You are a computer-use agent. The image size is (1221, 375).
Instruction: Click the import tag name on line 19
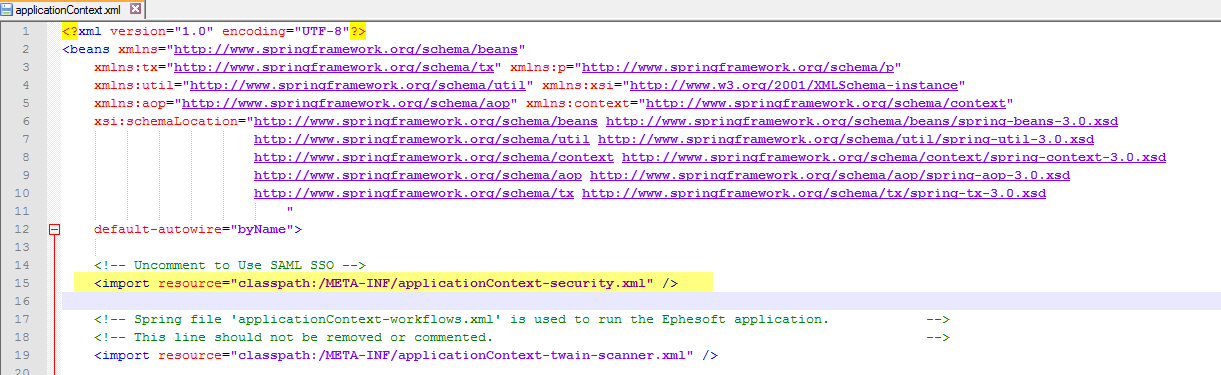(x=126, y=355)
